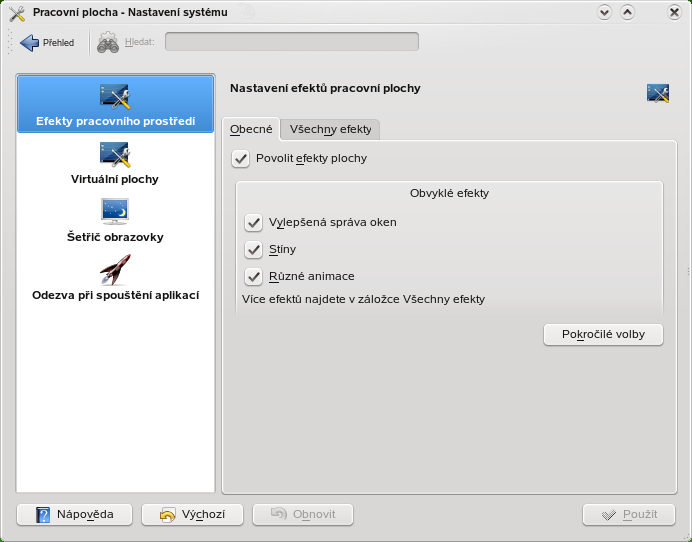Image resolution: width=692 pixels, height=542 pixels.
Task: Toggle the Stíny checkbox
Action: point(253,249)
